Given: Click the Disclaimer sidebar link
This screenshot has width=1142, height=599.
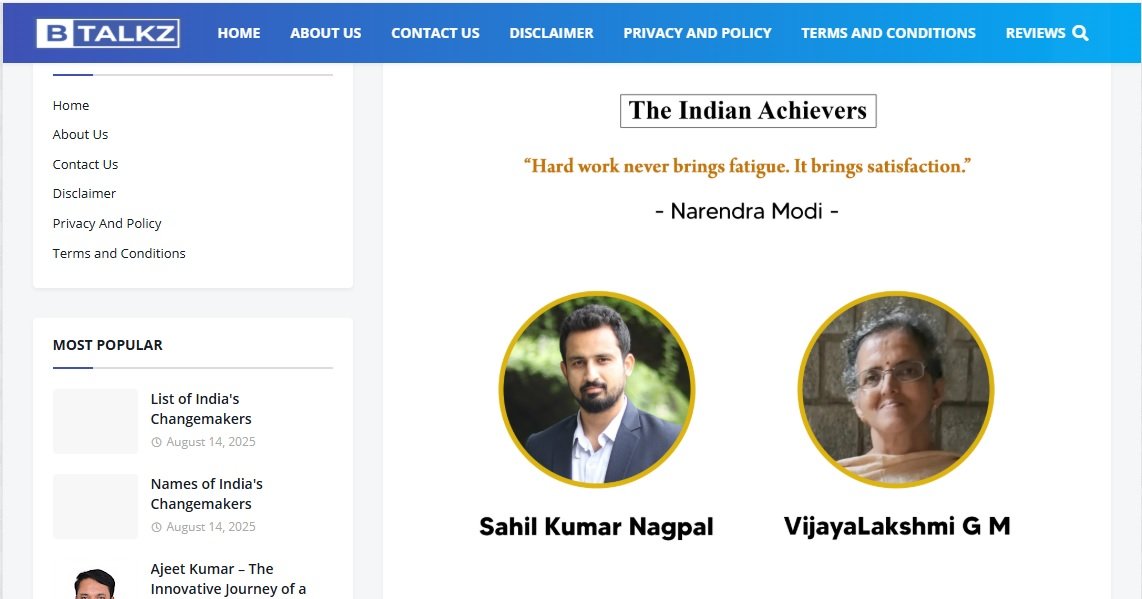Looking at the screenshot, I should click(x=84, y=193).
